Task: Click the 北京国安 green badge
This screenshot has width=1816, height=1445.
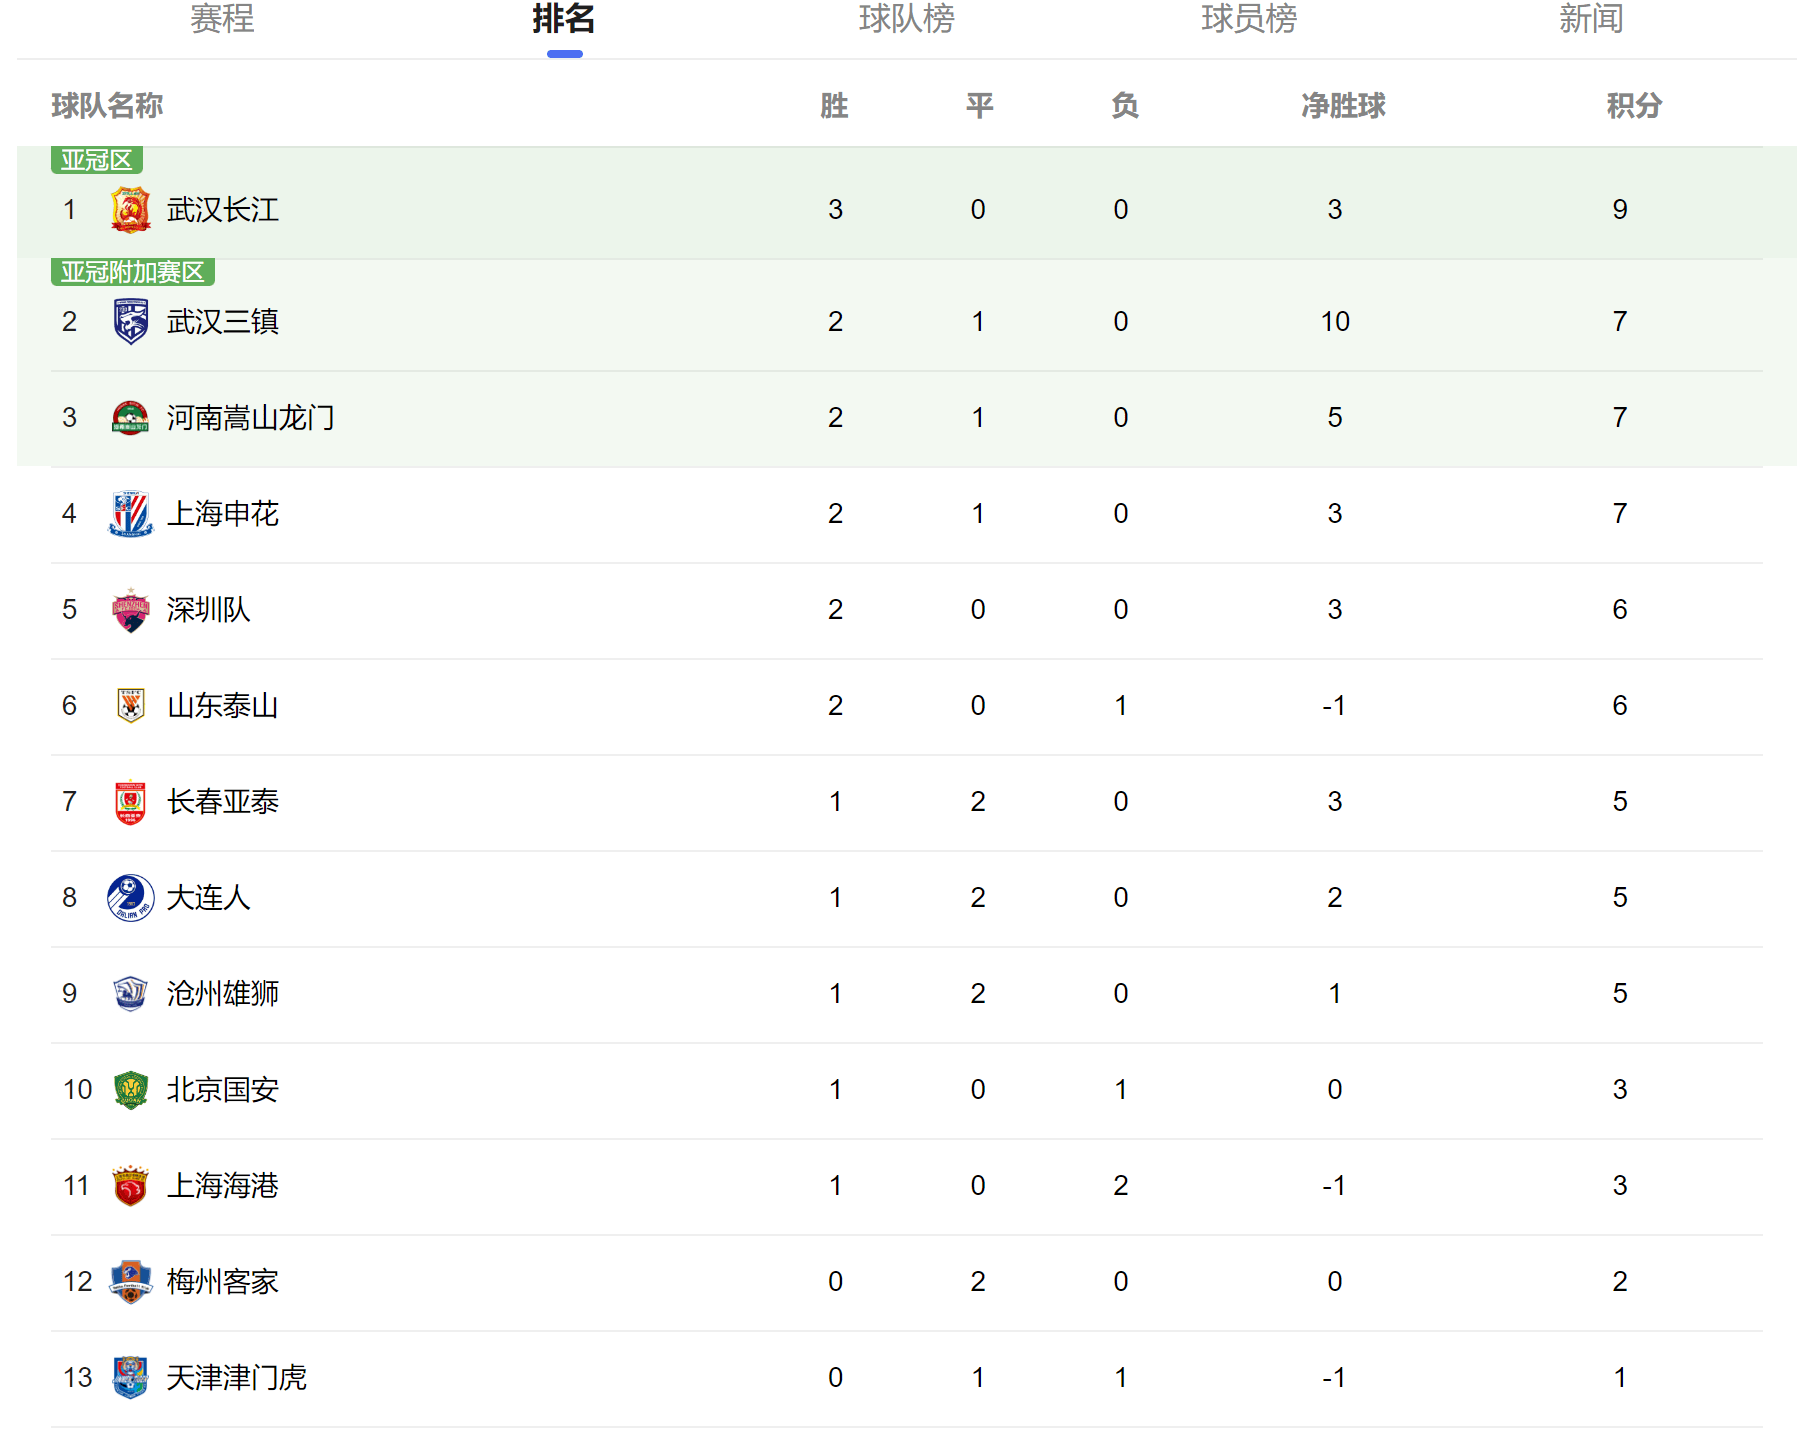Action: click(x=130, y=1090)
